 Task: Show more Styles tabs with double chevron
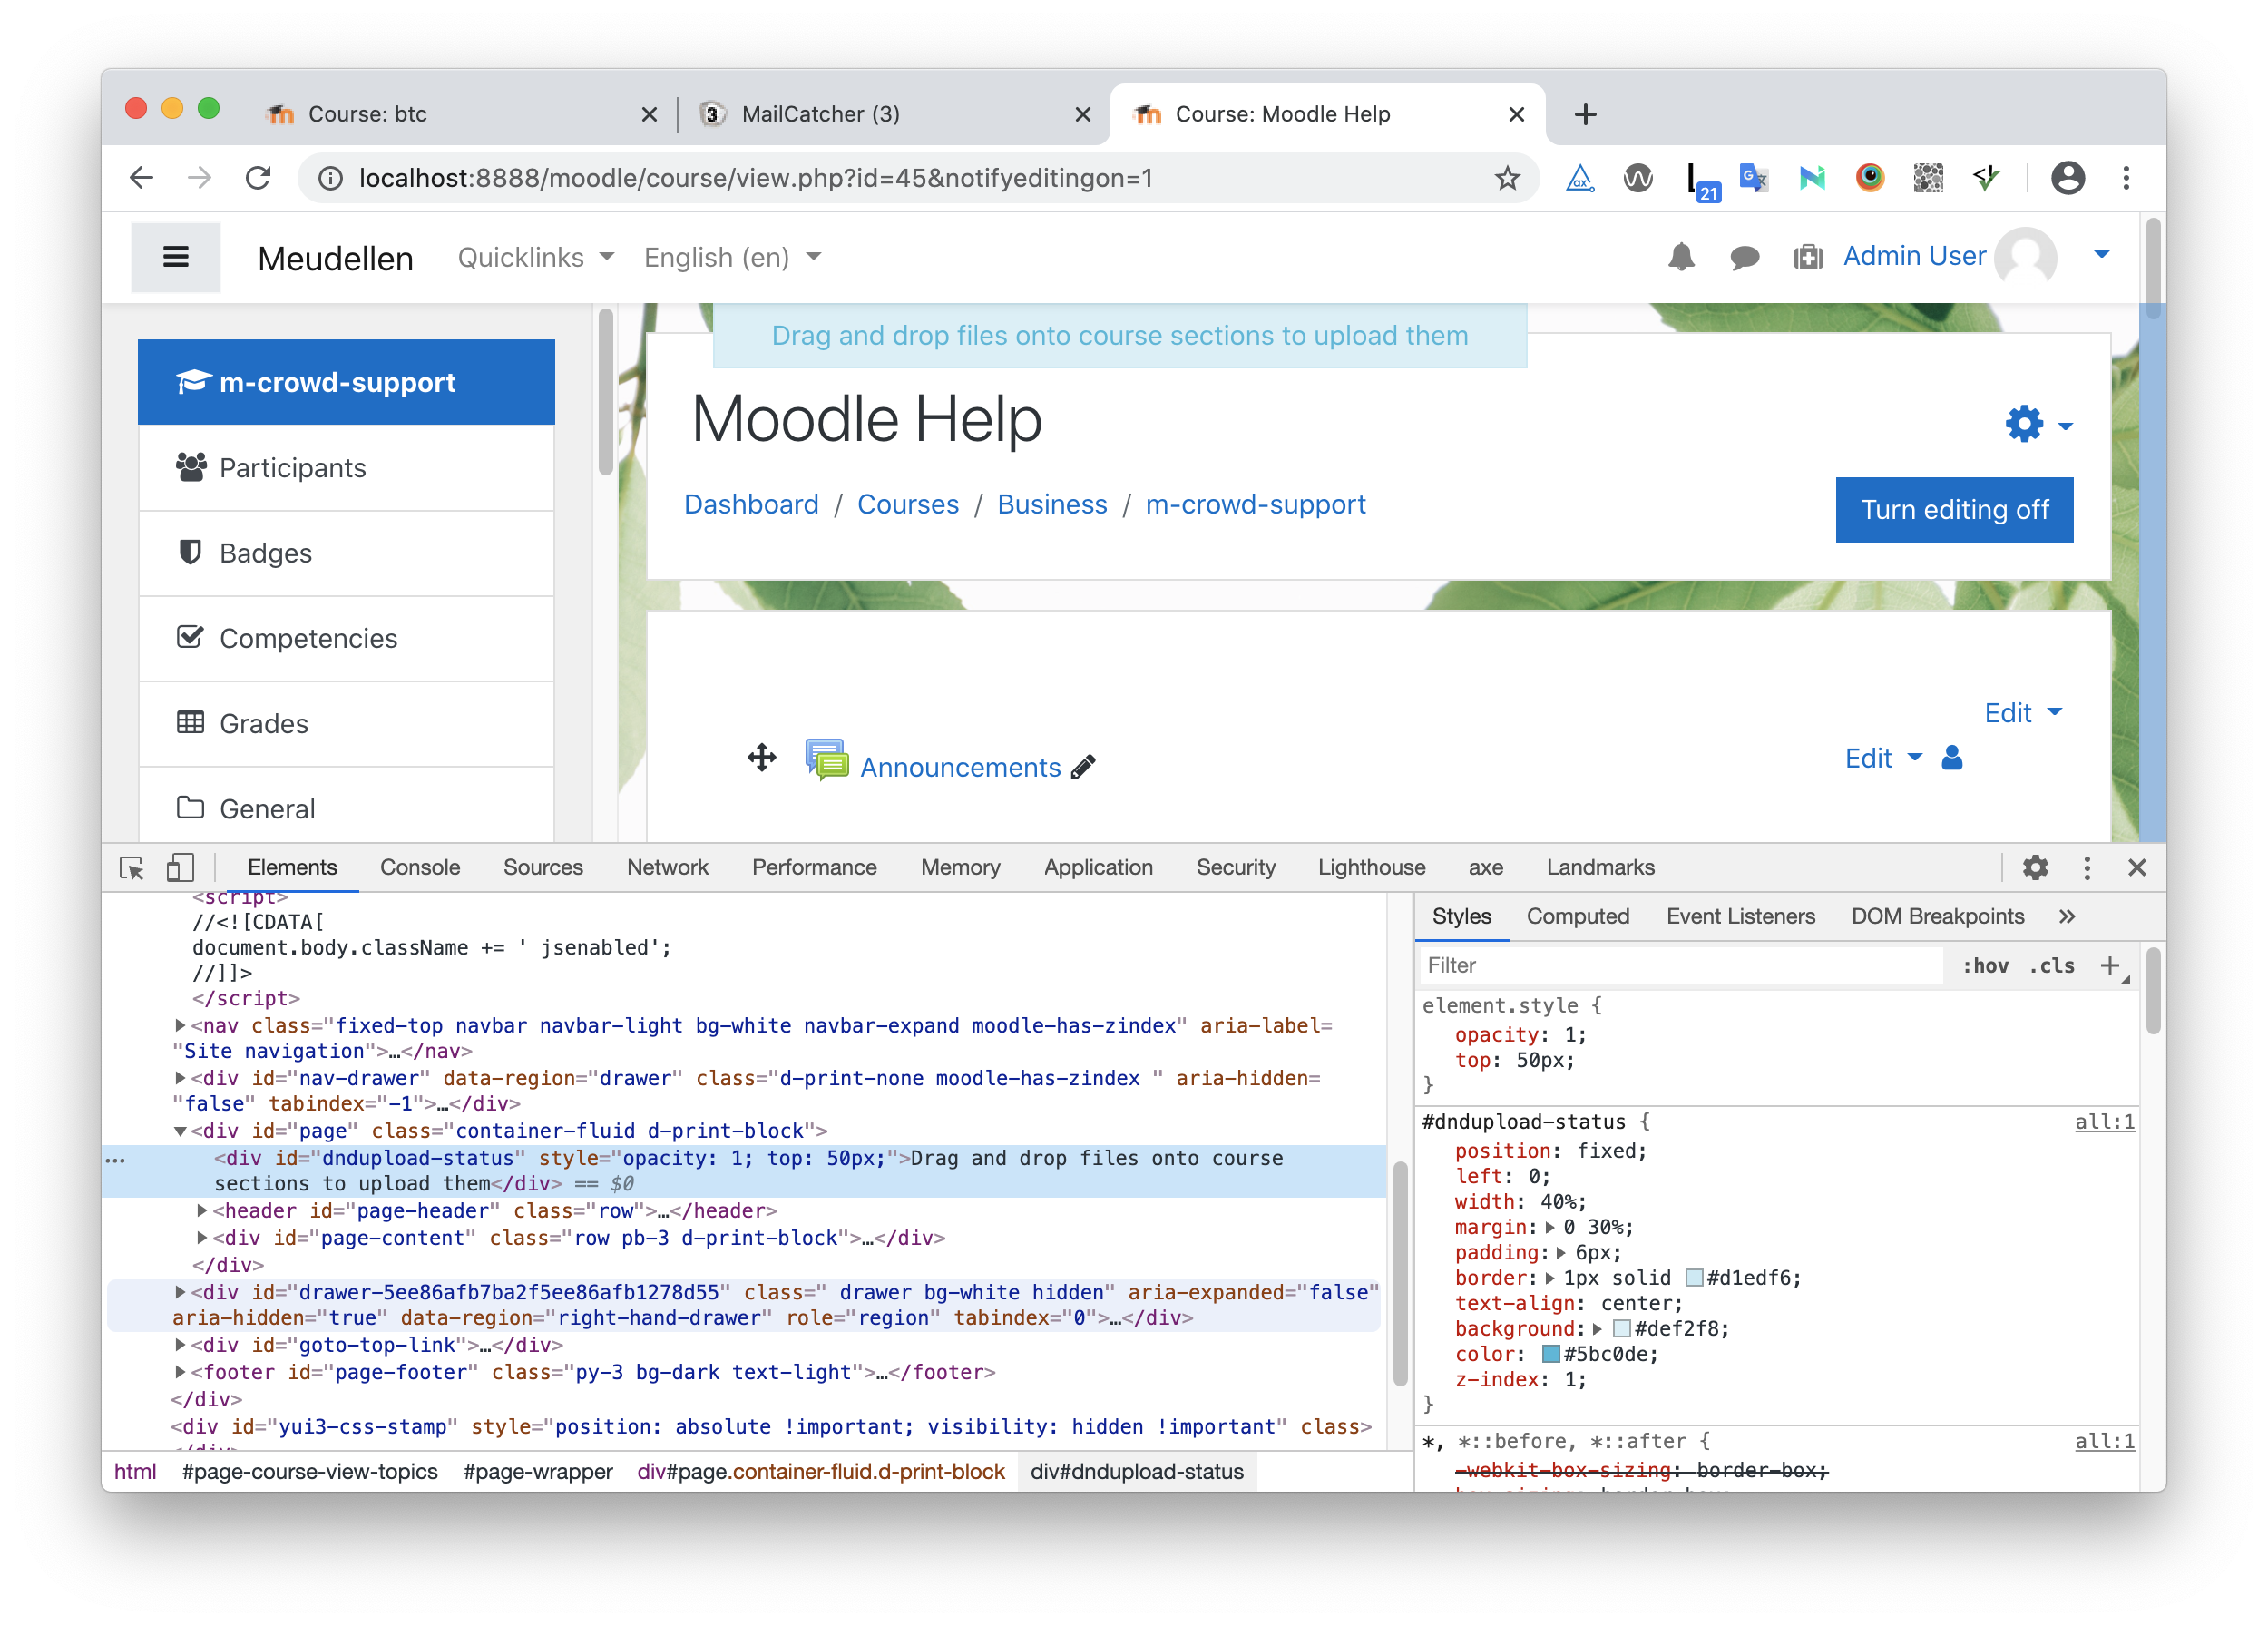(x=2067, y=916)
